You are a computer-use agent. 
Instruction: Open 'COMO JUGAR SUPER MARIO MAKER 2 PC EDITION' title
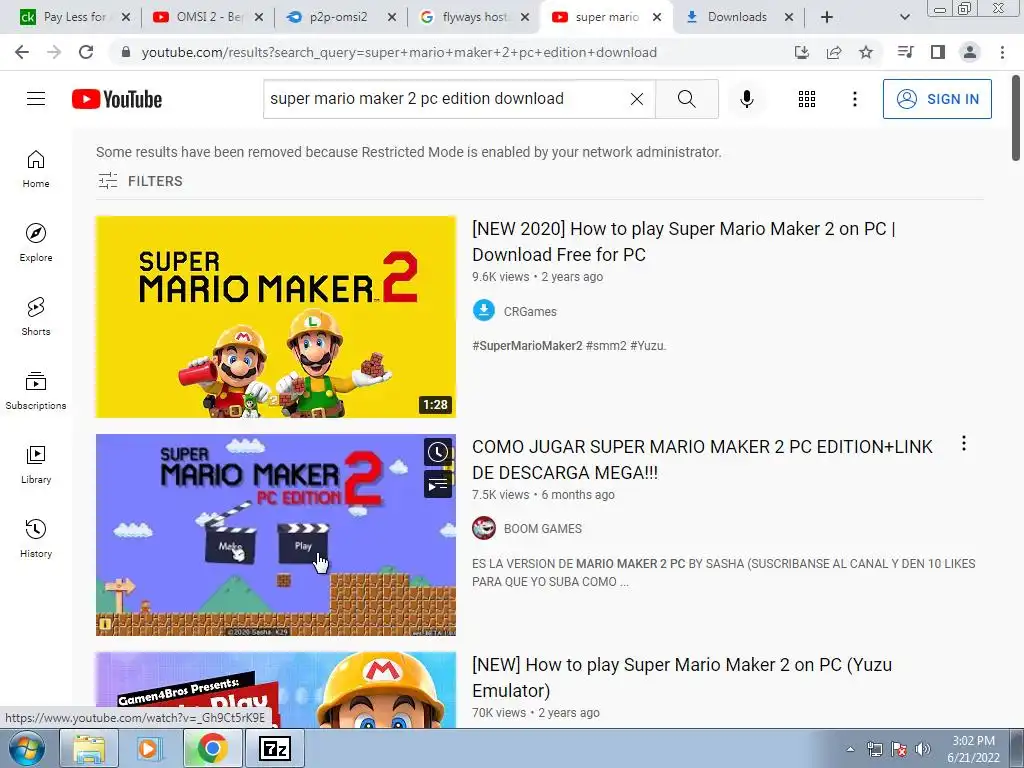pos(702,460)
